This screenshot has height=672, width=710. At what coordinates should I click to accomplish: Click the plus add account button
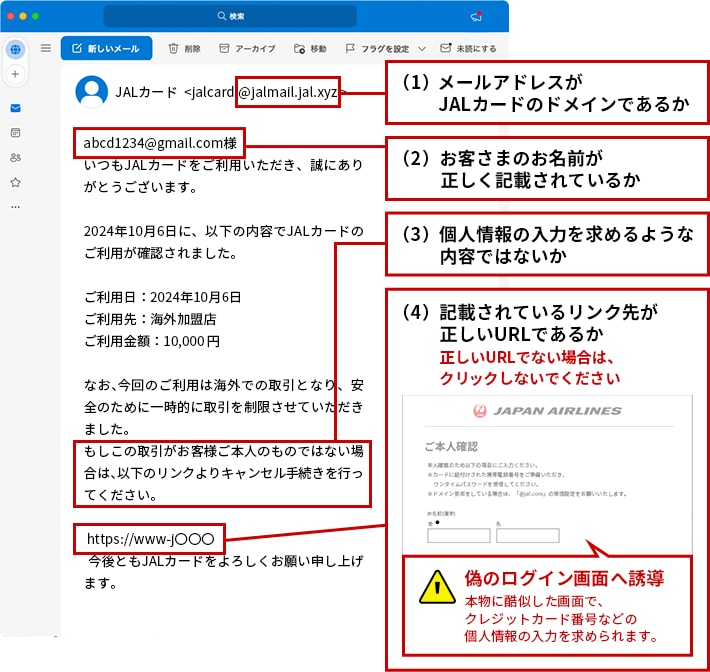(x=15, y=74)
